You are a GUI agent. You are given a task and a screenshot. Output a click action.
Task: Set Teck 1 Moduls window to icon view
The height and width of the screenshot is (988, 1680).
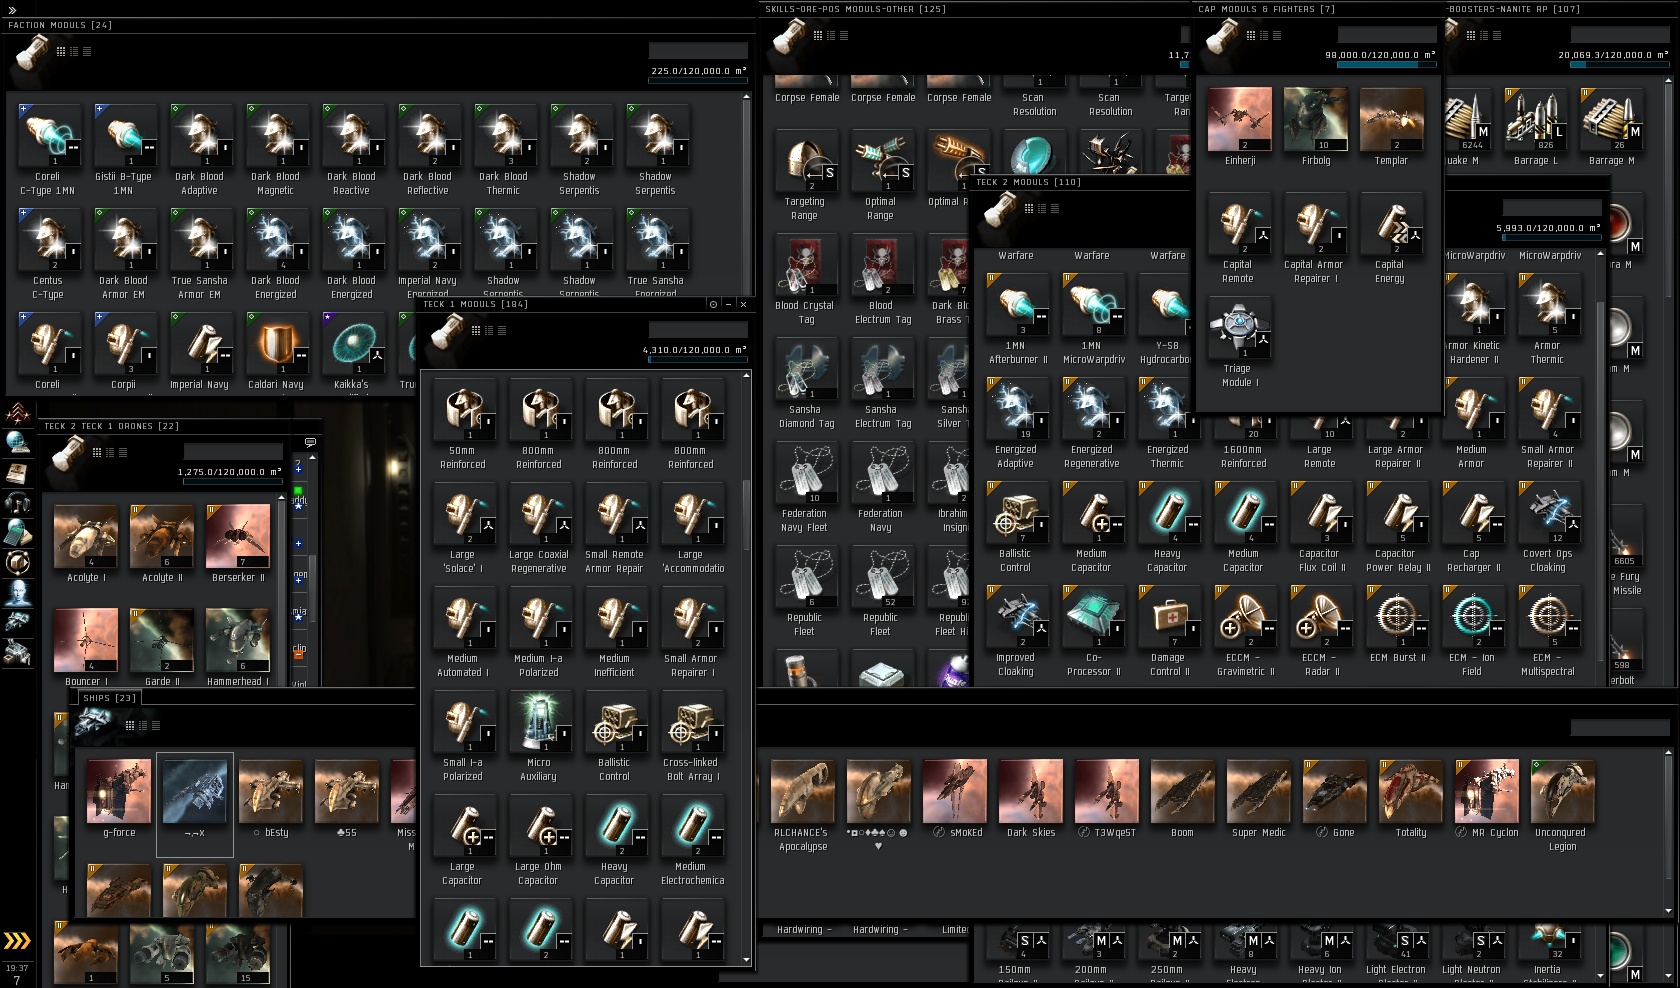[x=476, y=330]
